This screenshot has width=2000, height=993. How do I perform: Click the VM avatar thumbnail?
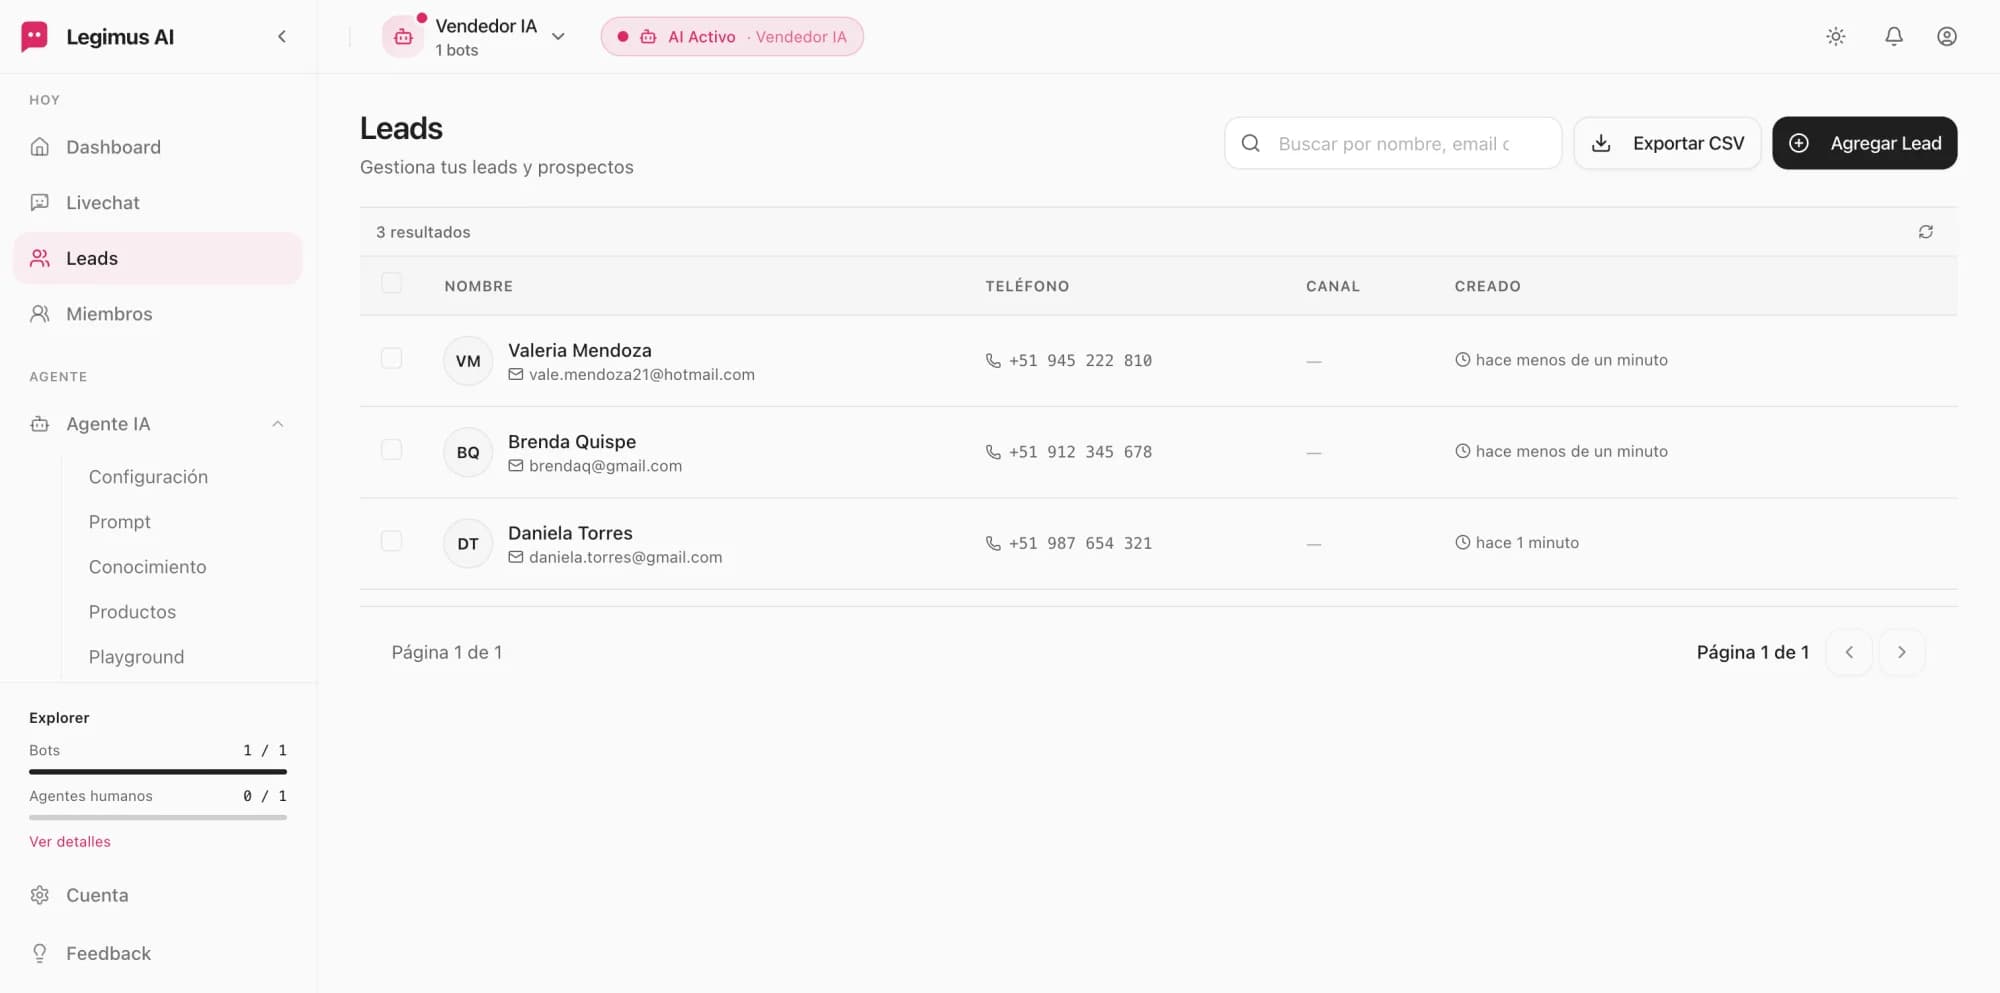[468, 361]
